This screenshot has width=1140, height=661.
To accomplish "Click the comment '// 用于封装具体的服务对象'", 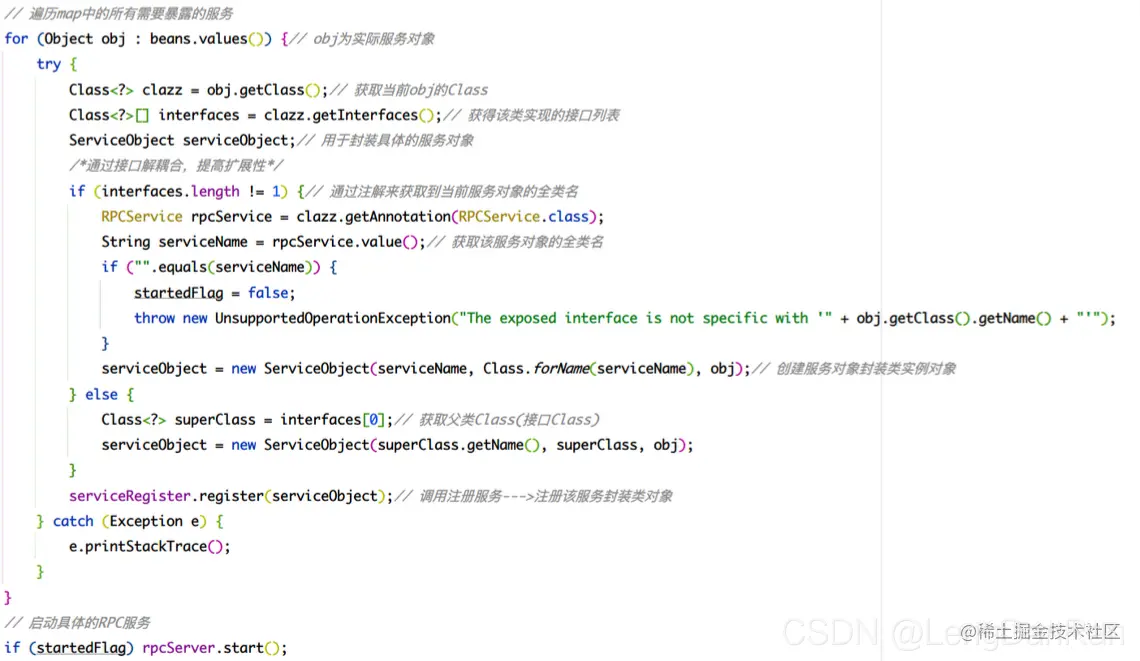I will tap(385, 140).
